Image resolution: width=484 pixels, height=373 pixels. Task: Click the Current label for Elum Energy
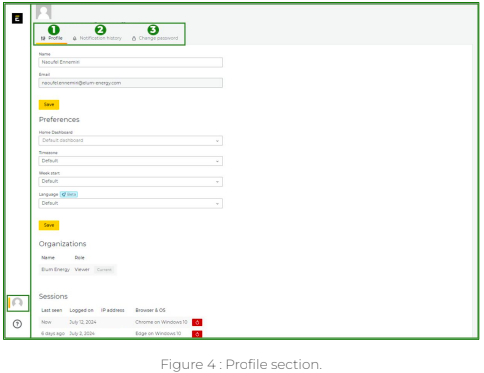pos(104,269)
